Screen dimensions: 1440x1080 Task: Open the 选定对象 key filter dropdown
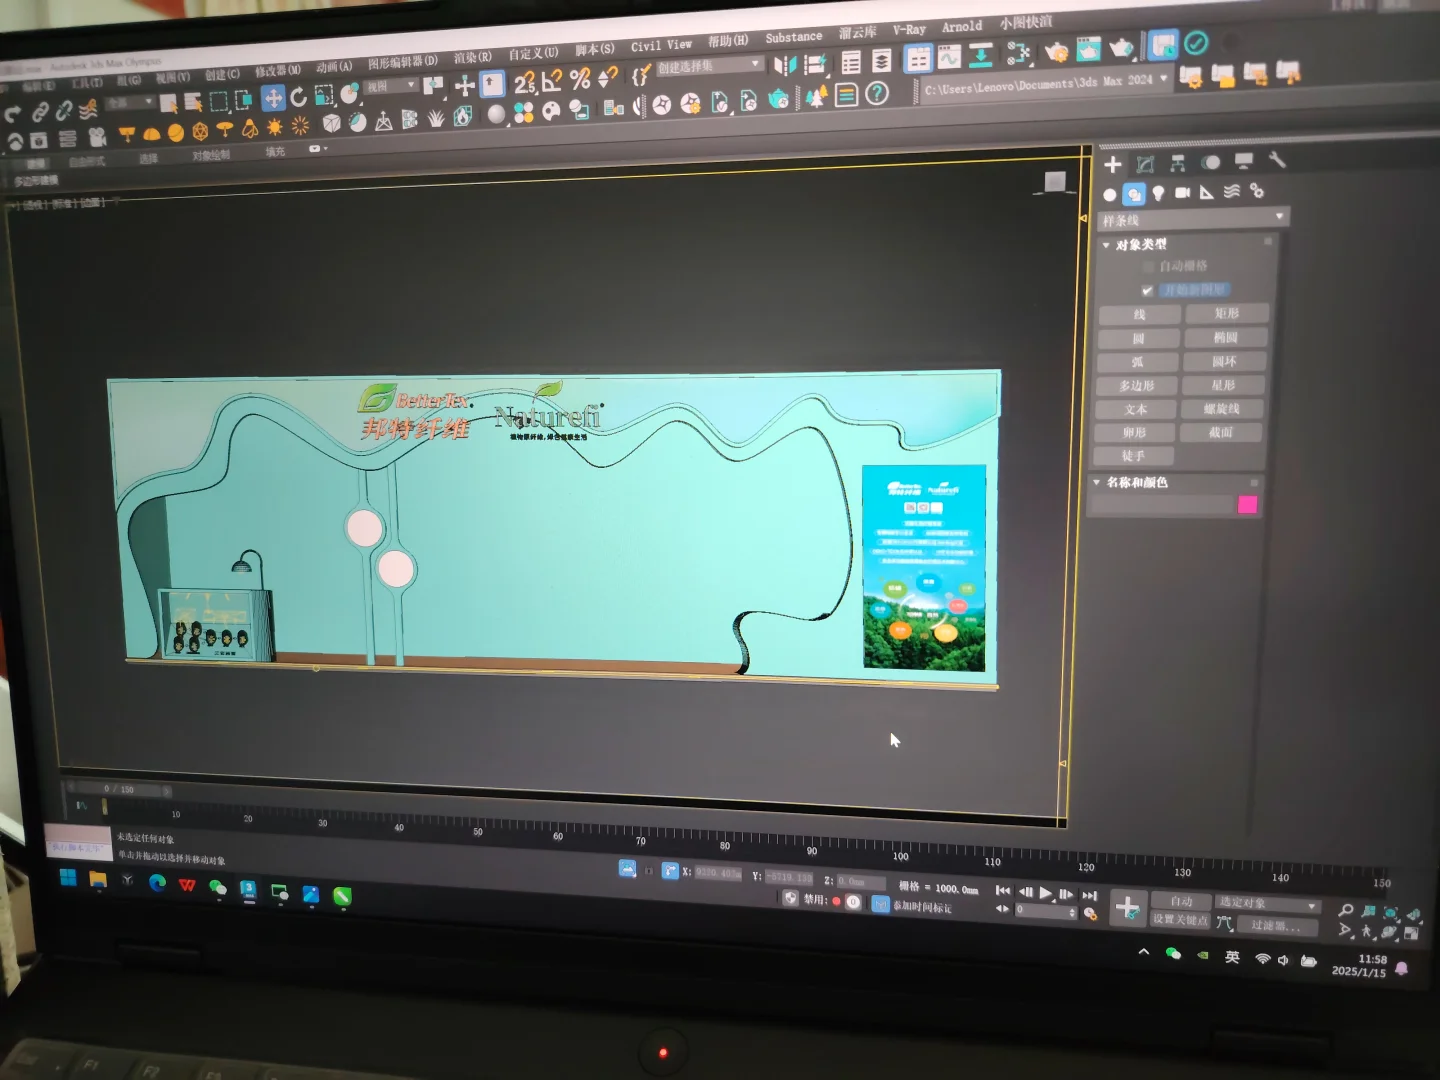point(1269,903)
